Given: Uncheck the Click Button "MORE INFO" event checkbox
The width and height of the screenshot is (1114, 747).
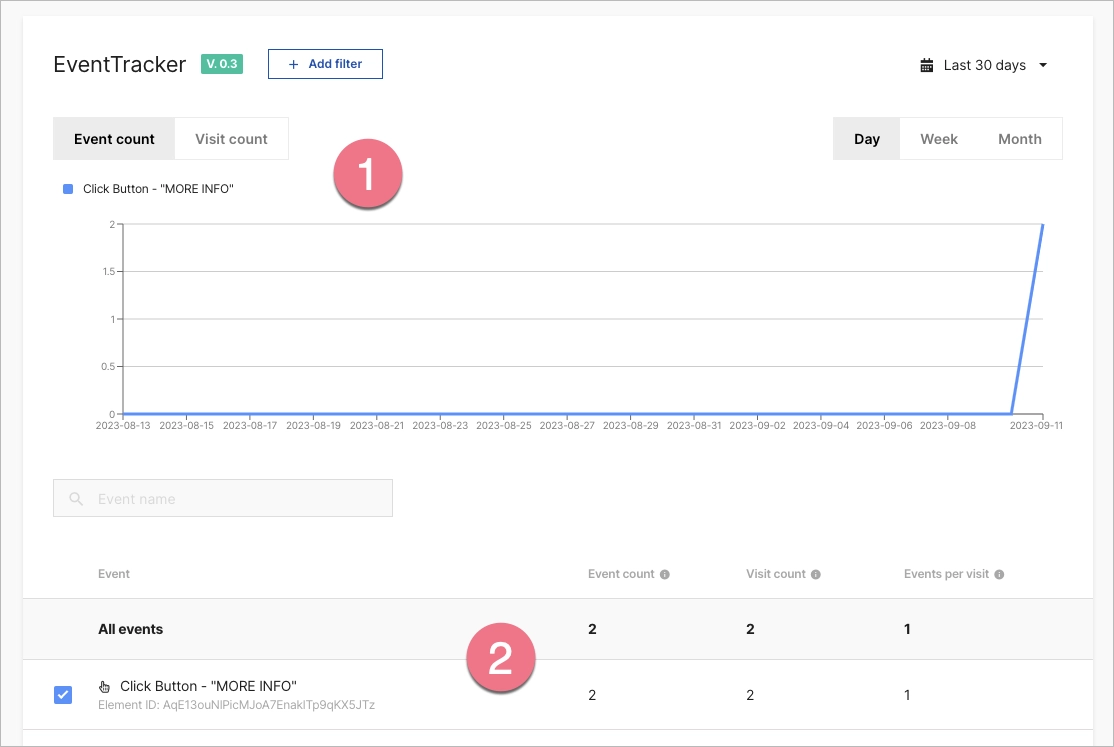Looking at the screenshot, I should (x=63, y=695).
